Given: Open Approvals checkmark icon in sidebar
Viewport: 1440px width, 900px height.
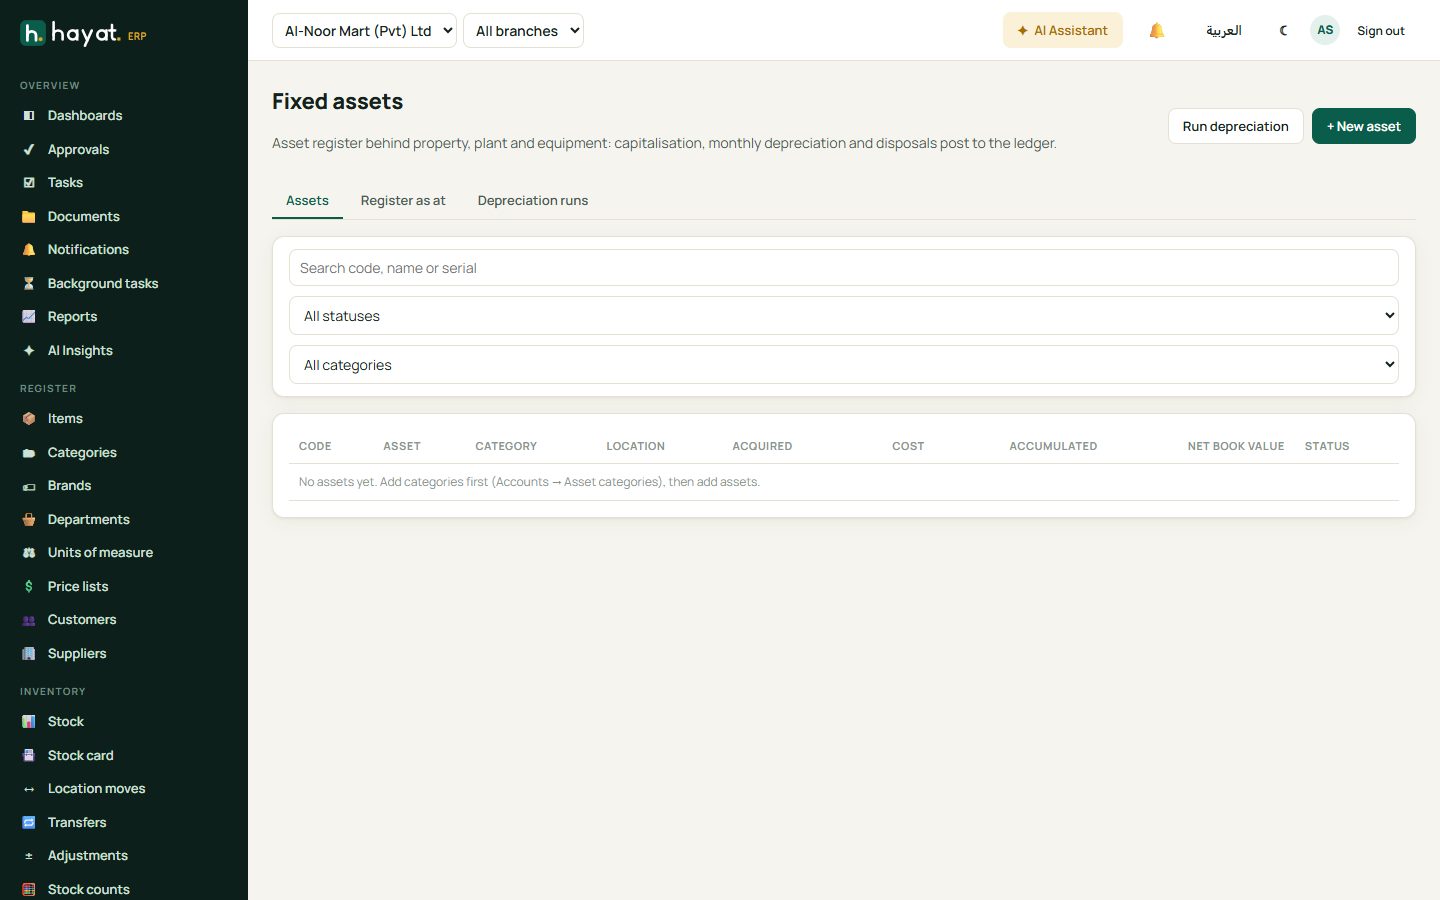Looking at the screenshot, I should [x=29, y=150].
